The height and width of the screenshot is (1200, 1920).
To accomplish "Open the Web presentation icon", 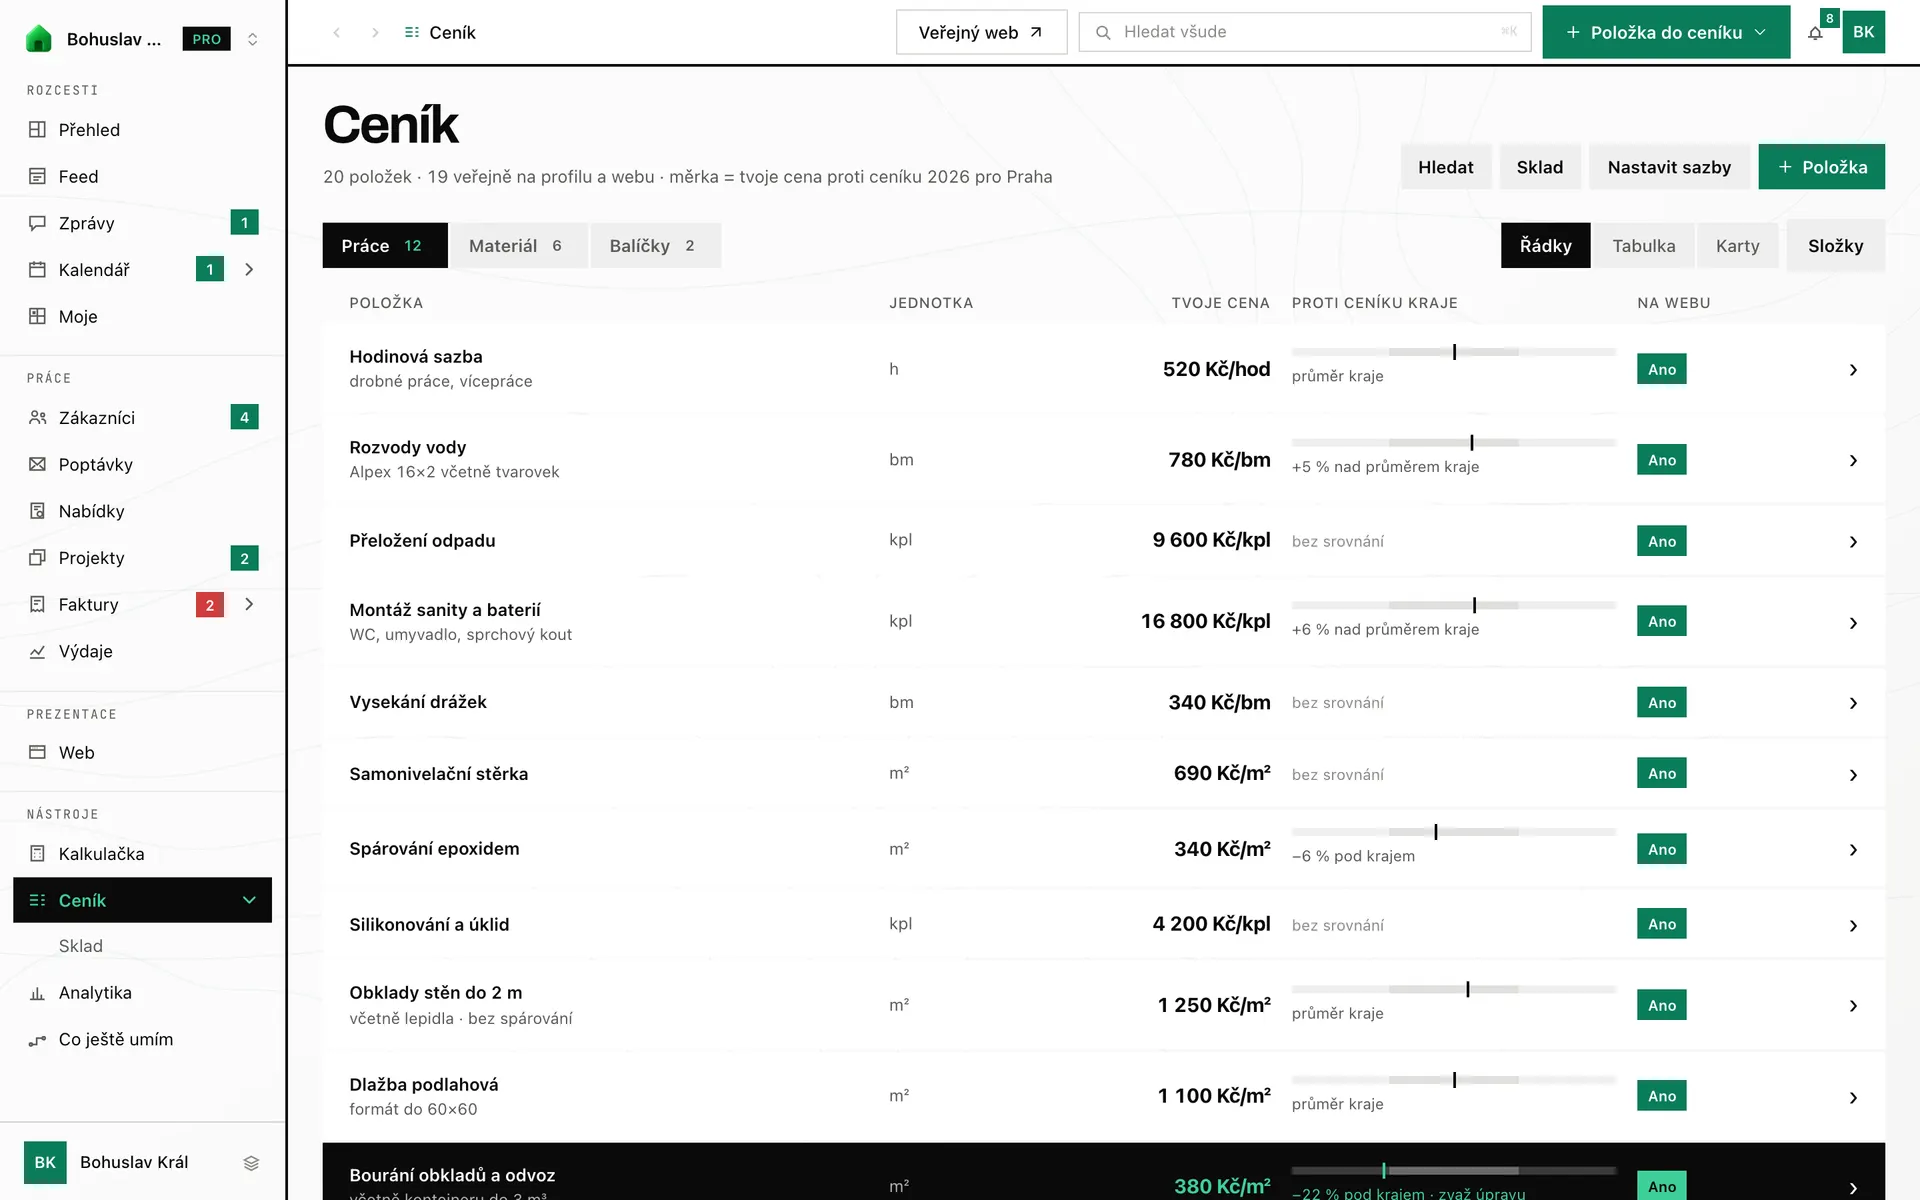I will tap(37, 752).
